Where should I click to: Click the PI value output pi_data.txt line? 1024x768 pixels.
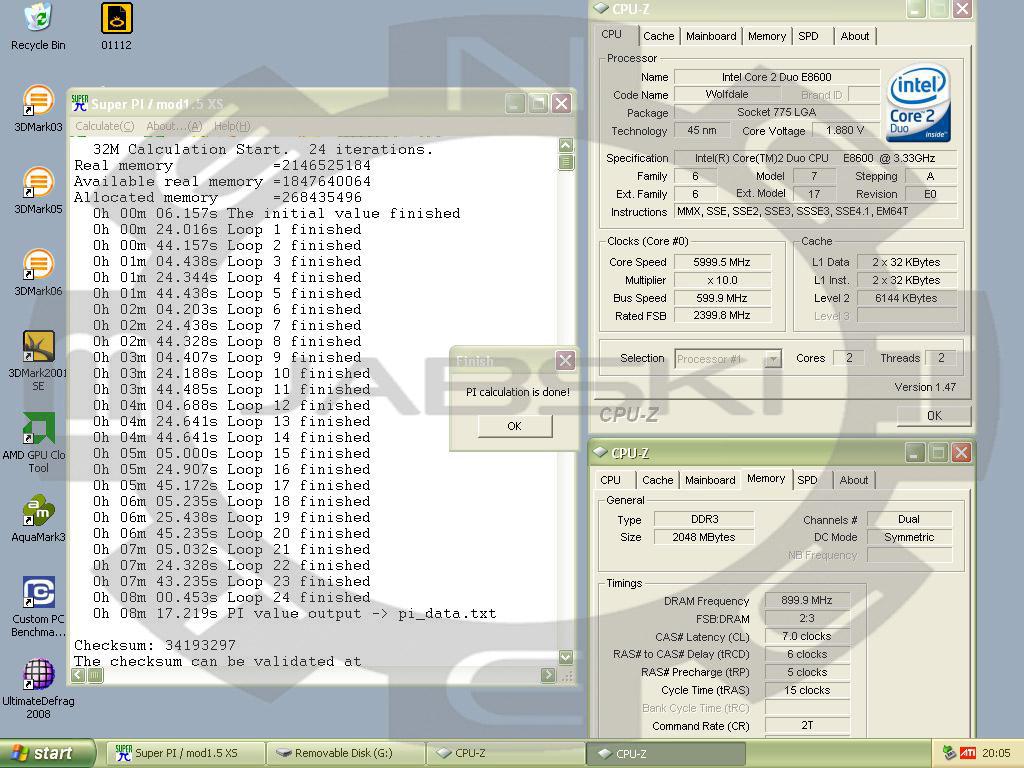click(294, 613)
